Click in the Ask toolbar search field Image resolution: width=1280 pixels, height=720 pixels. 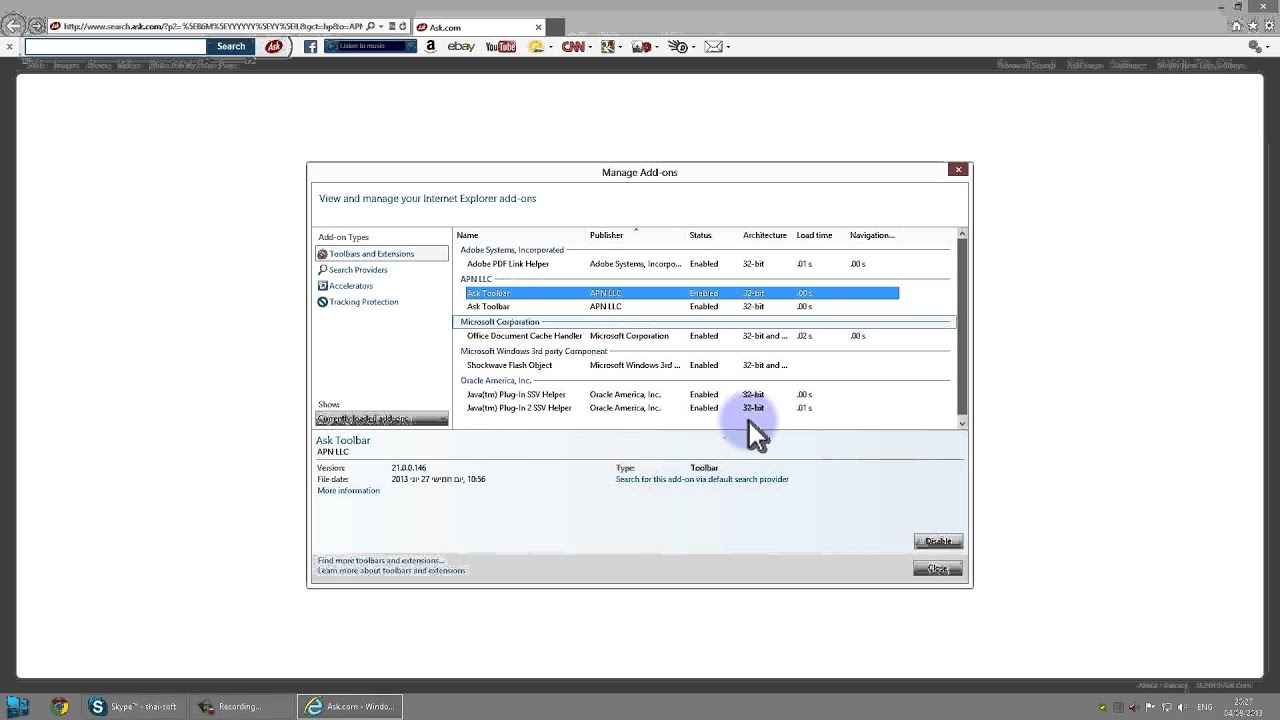[x=115, y=46]
